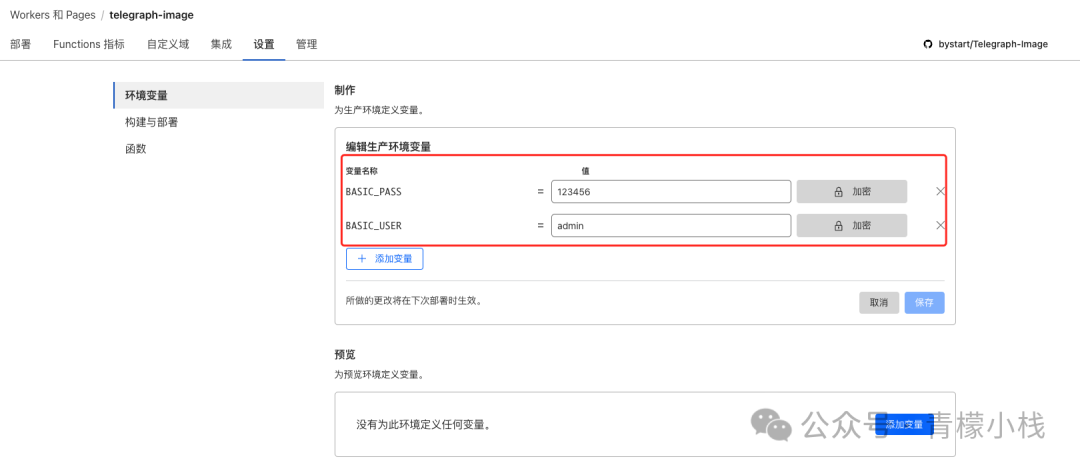Open the Workers 和 Pages breadcrumb link
The width and height of the screenshot is (1080, 469).
click(52, 14)
